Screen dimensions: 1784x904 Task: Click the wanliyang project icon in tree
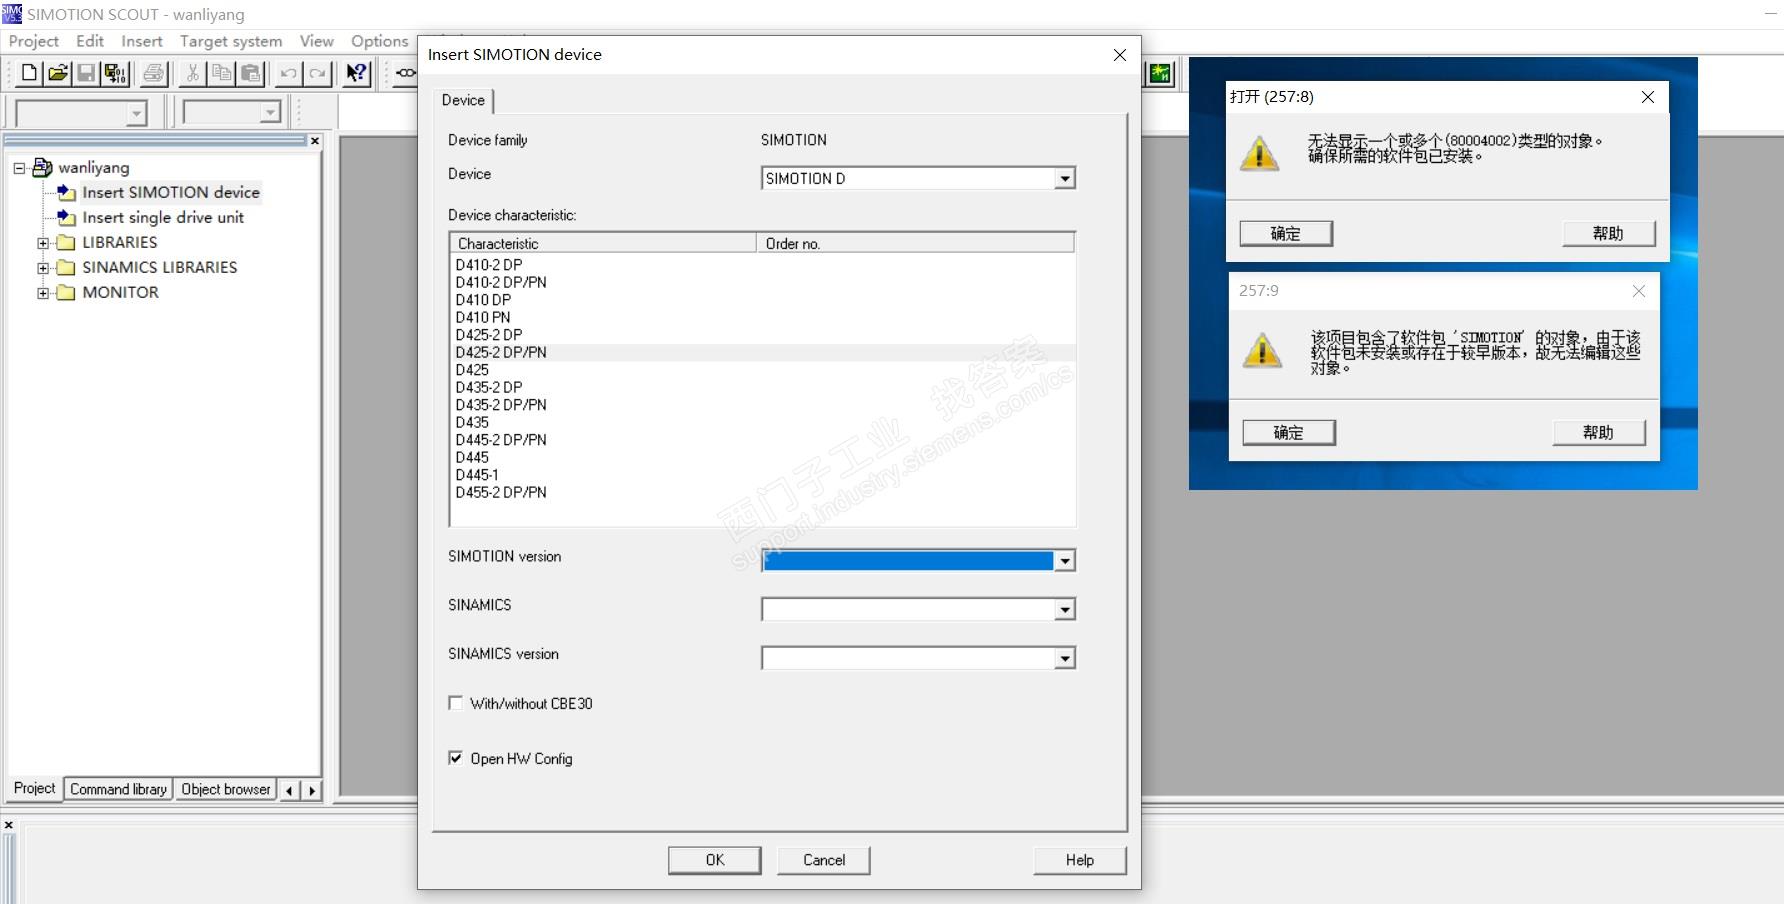[x=42, y=167]
